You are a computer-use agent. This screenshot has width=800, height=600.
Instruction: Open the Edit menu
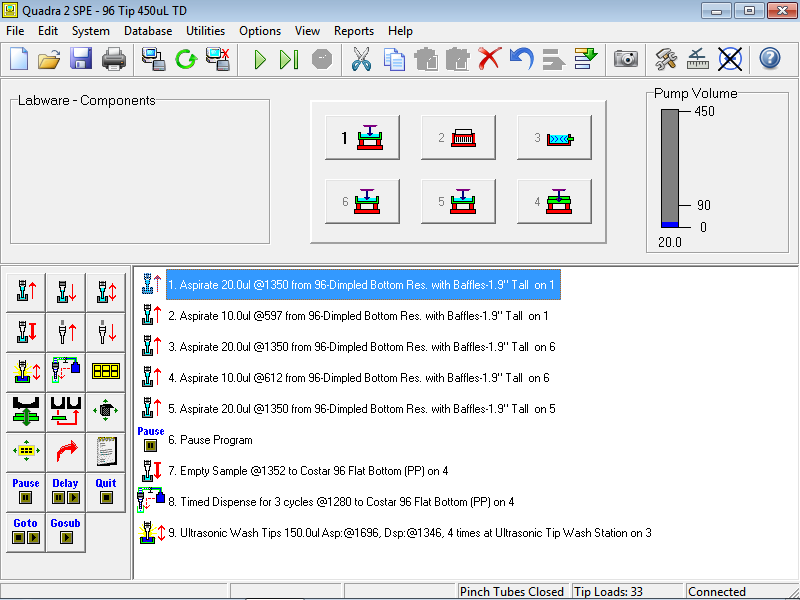pyautogui.click(x=48, y=31)
